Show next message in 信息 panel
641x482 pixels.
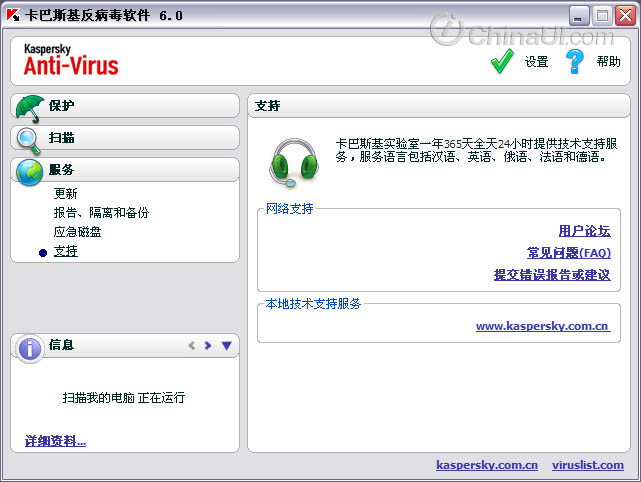pyautogui.click(x=208, y=345)
